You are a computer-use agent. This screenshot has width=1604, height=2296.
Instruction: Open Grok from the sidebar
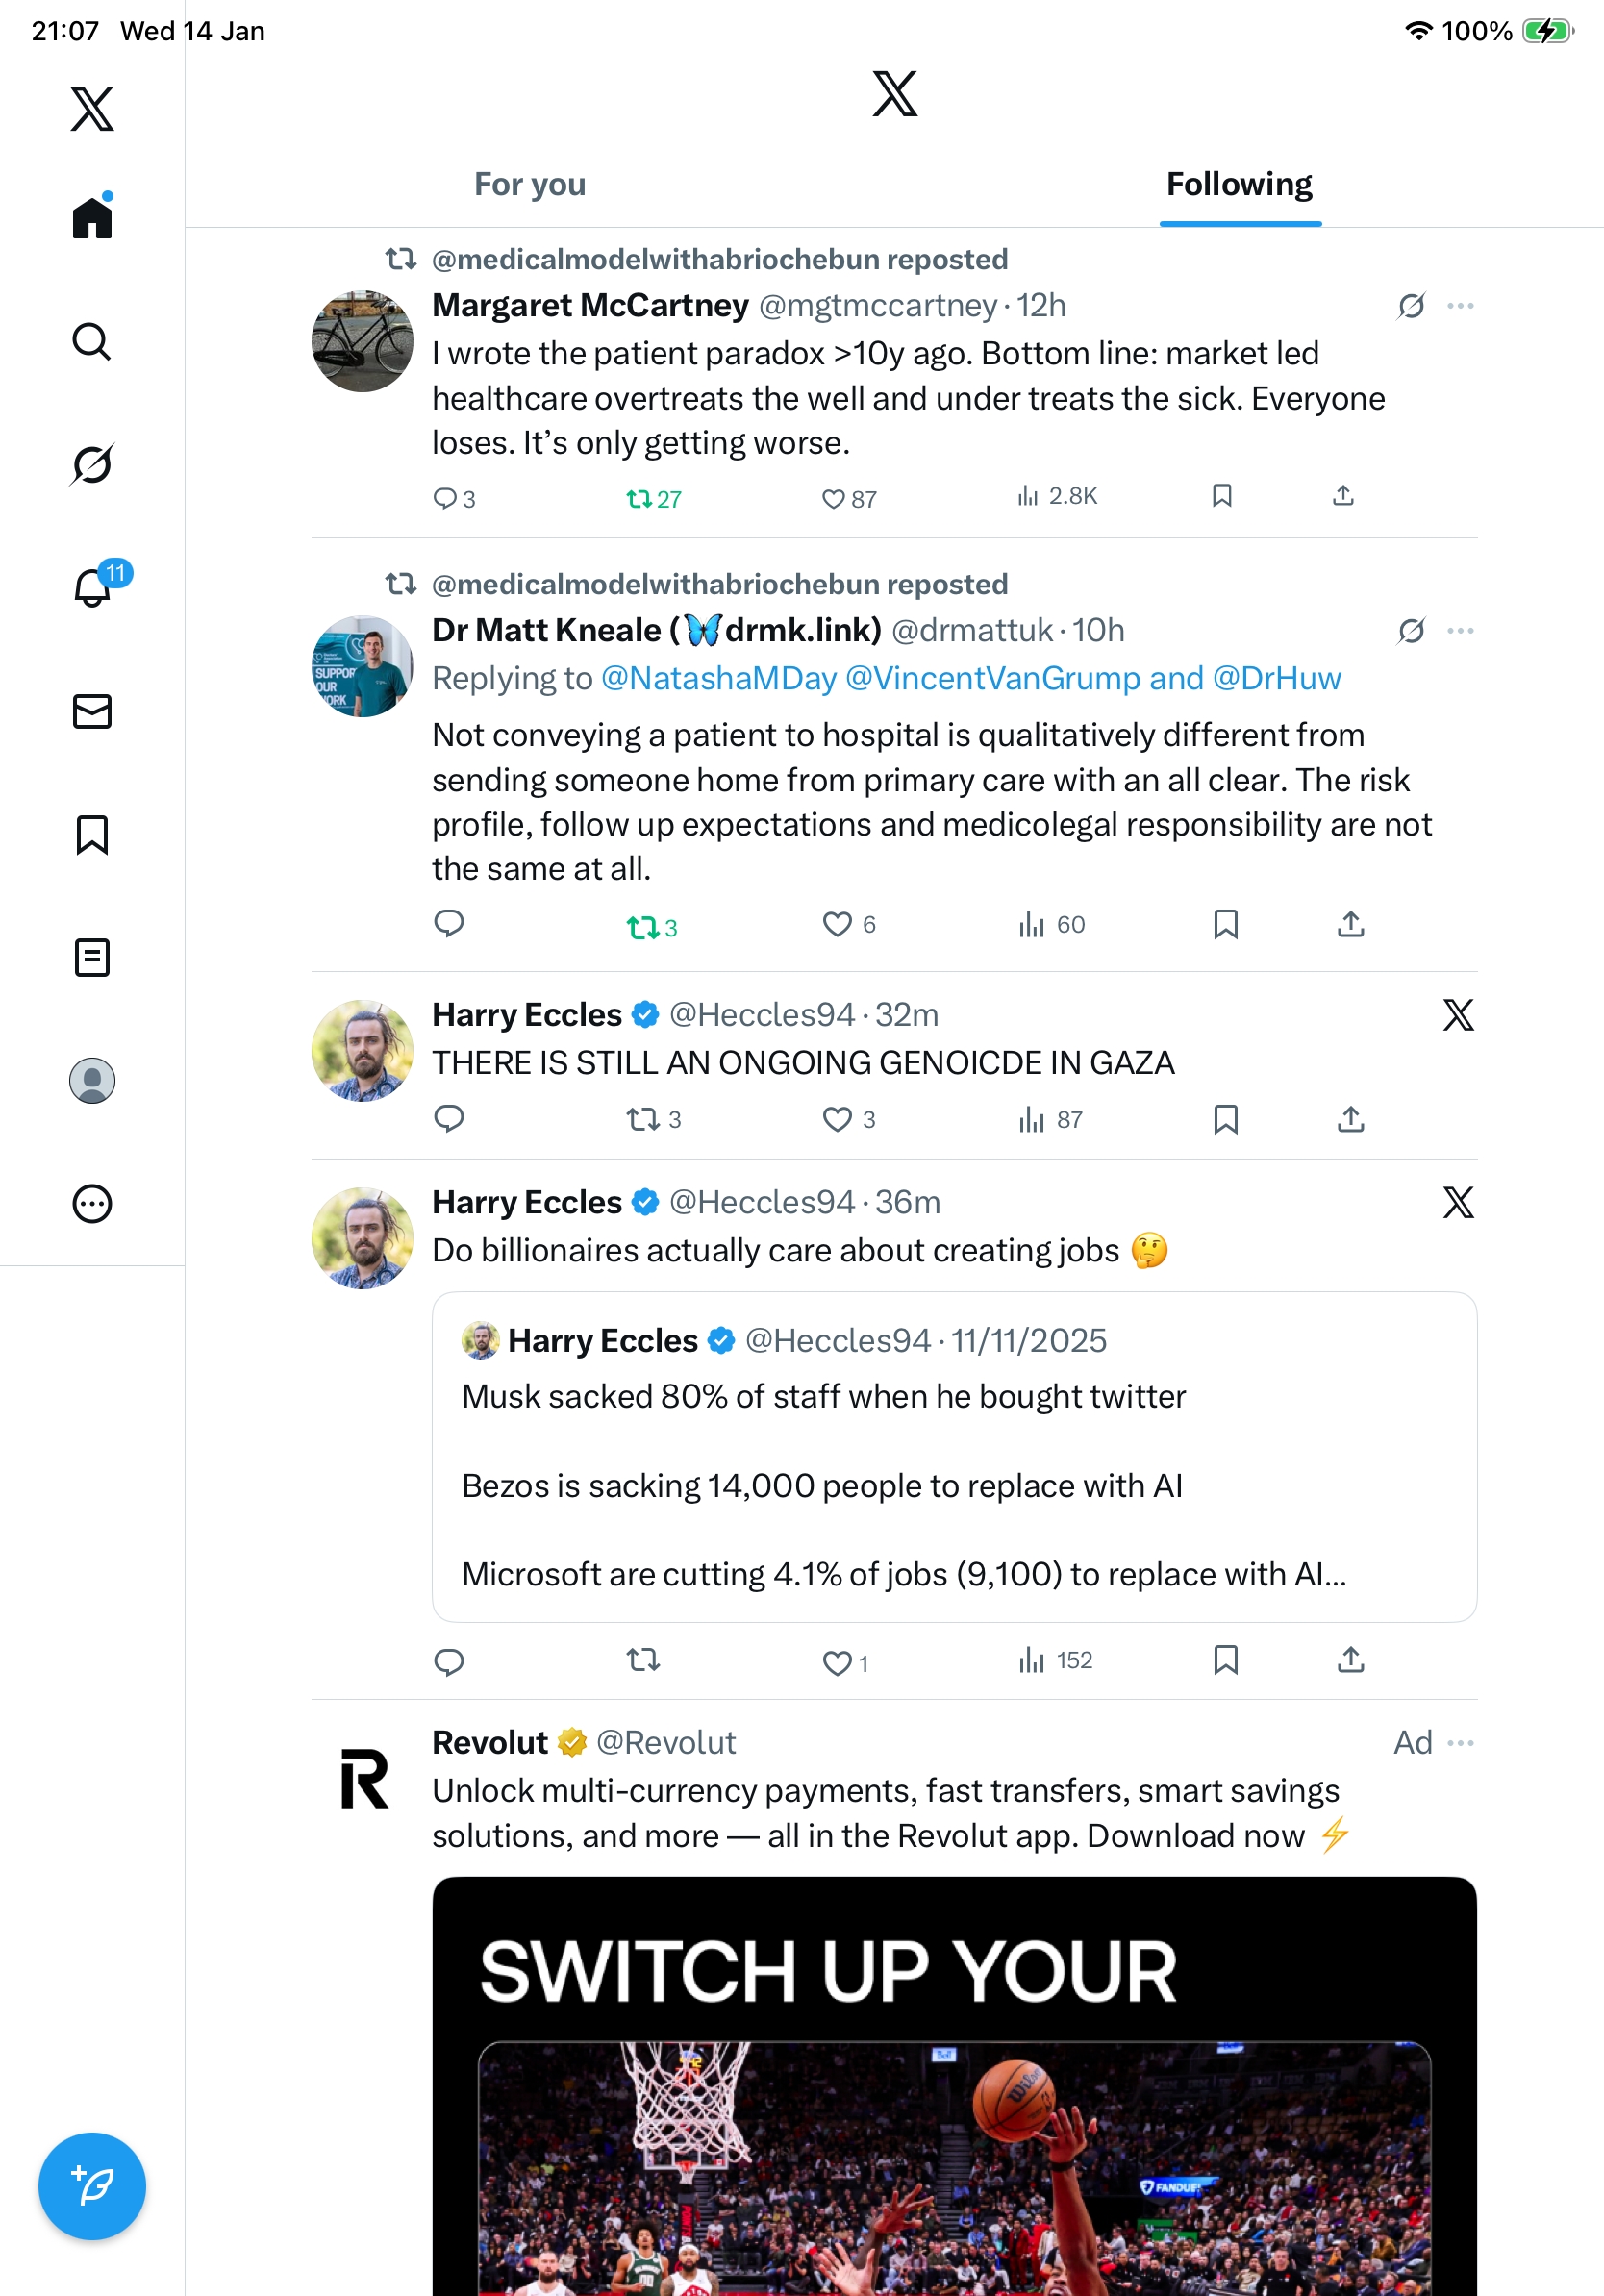pos(91,464)
